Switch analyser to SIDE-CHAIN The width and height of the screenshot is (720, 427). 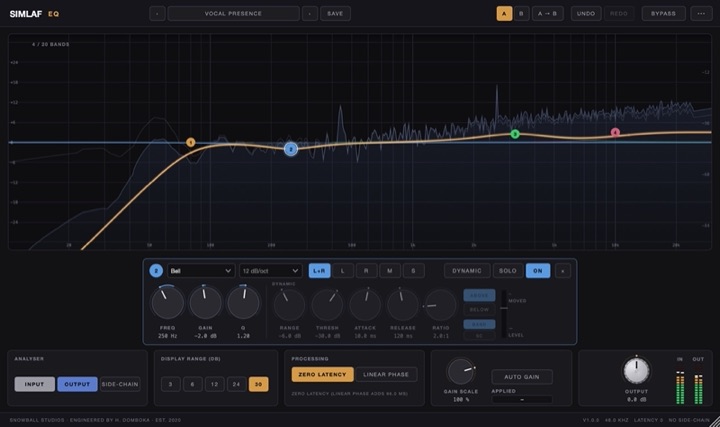pyautogui.click(x=120, y=384)
